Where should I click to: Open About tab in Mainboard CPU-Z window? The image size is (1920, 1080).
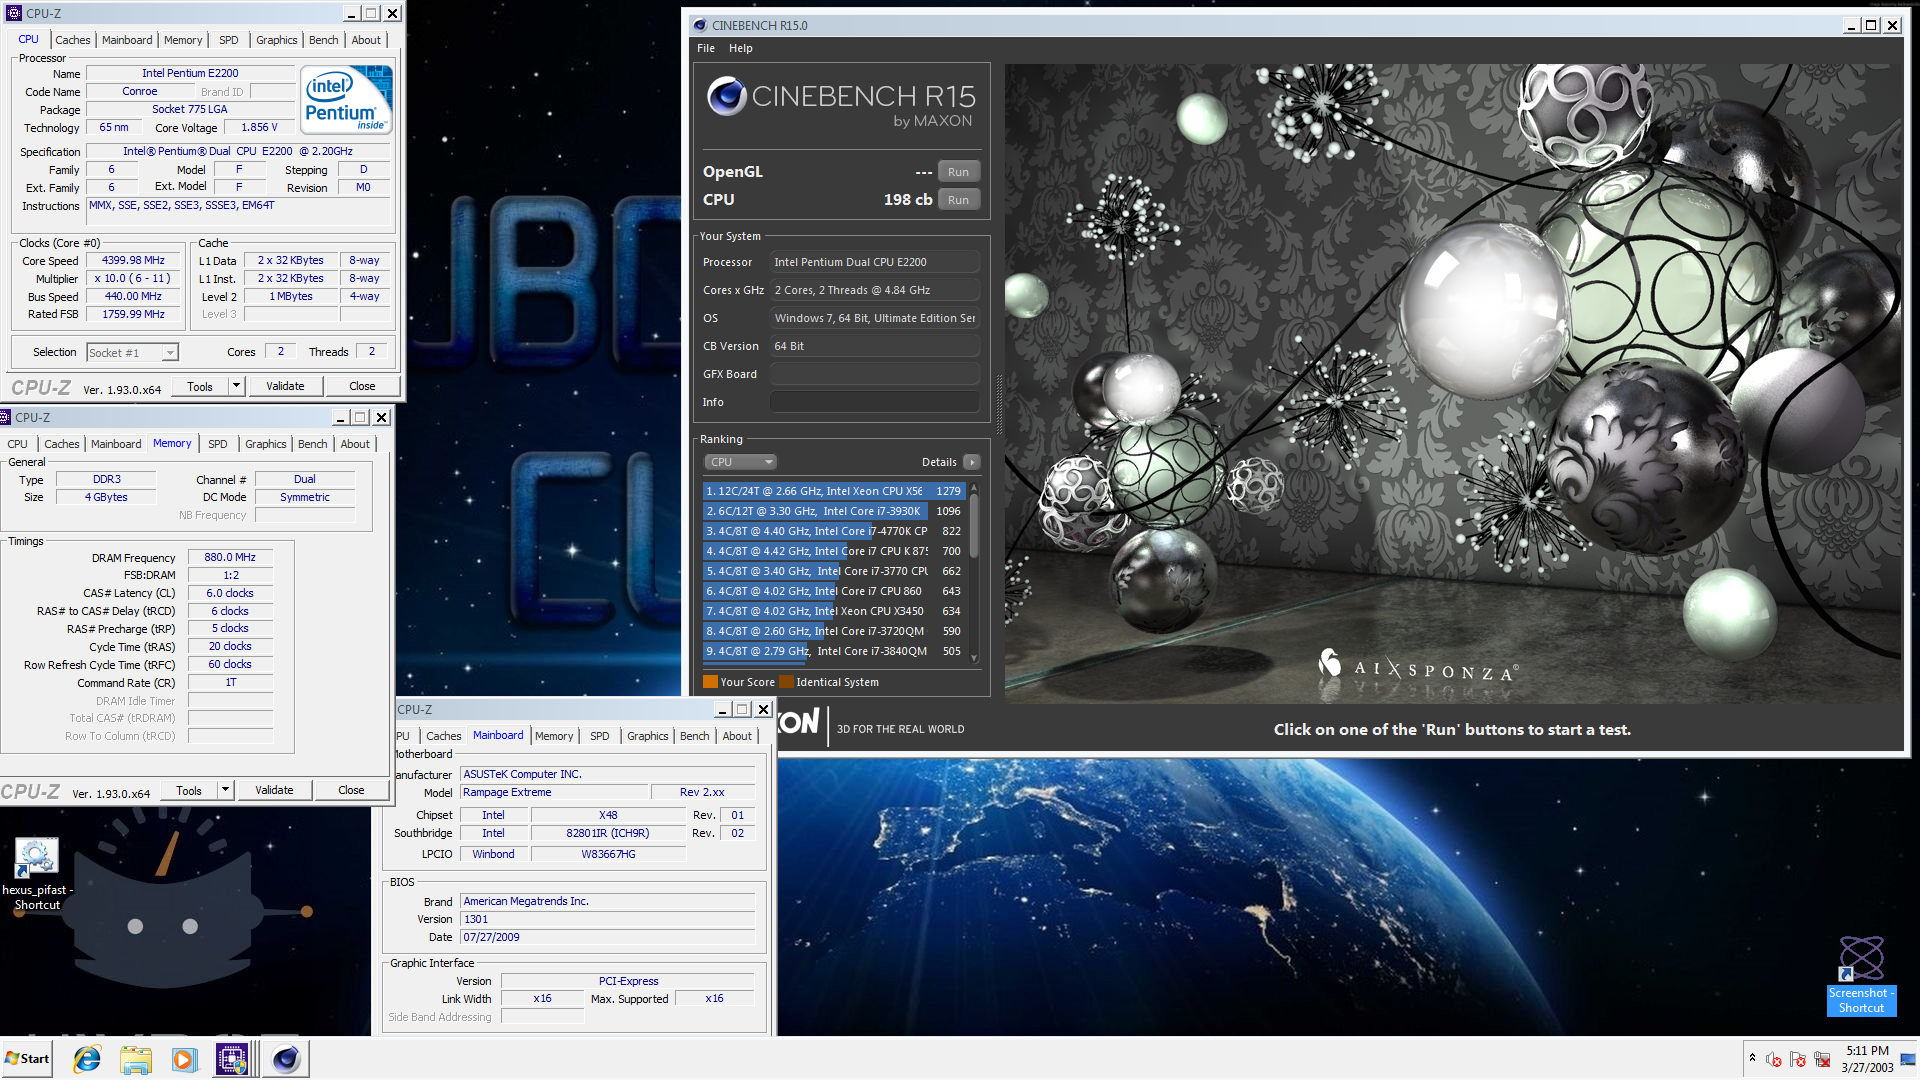tap(737, 736)
